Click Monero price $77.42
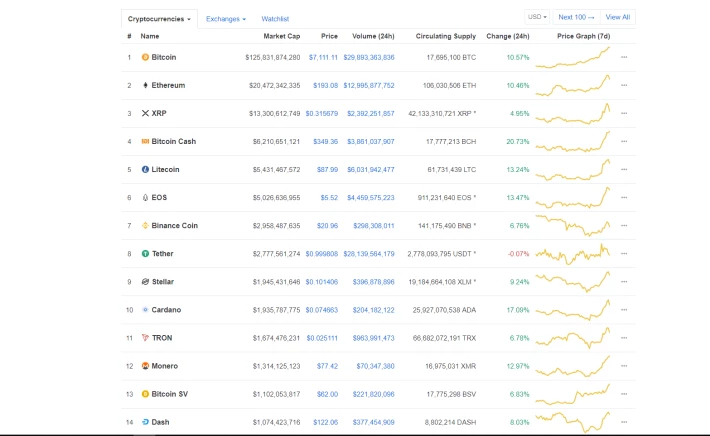The image size is (710, 436). click(x=327, y=366)
